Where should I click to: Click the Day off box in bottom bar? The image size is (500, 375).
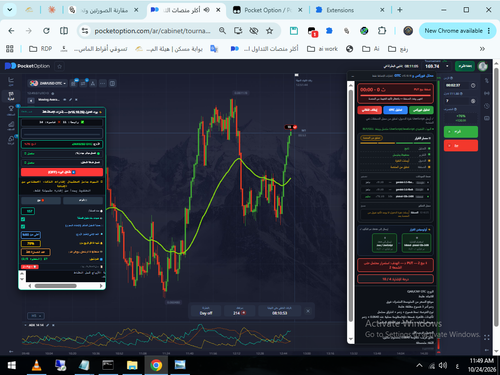pos(206,311)
